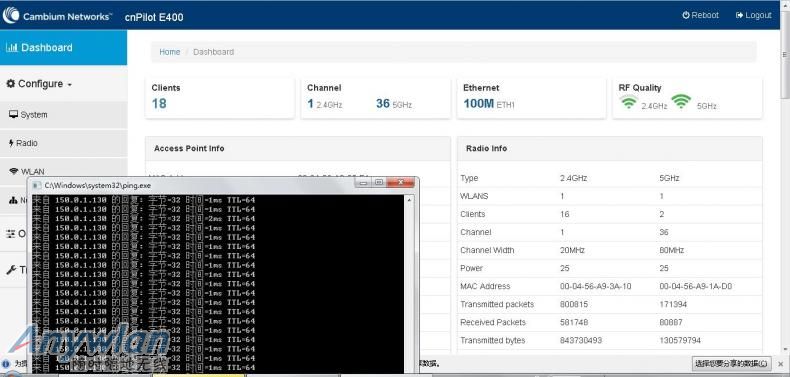Click the Dashboard bar chart icon

[x=12, y=47]
